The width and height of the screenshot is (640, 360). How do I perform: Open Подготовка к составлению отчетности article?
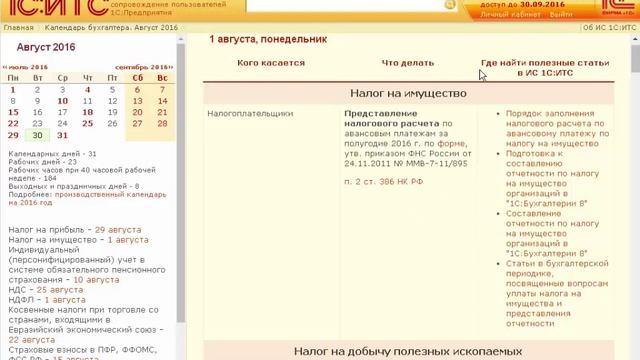pos(553,179)
